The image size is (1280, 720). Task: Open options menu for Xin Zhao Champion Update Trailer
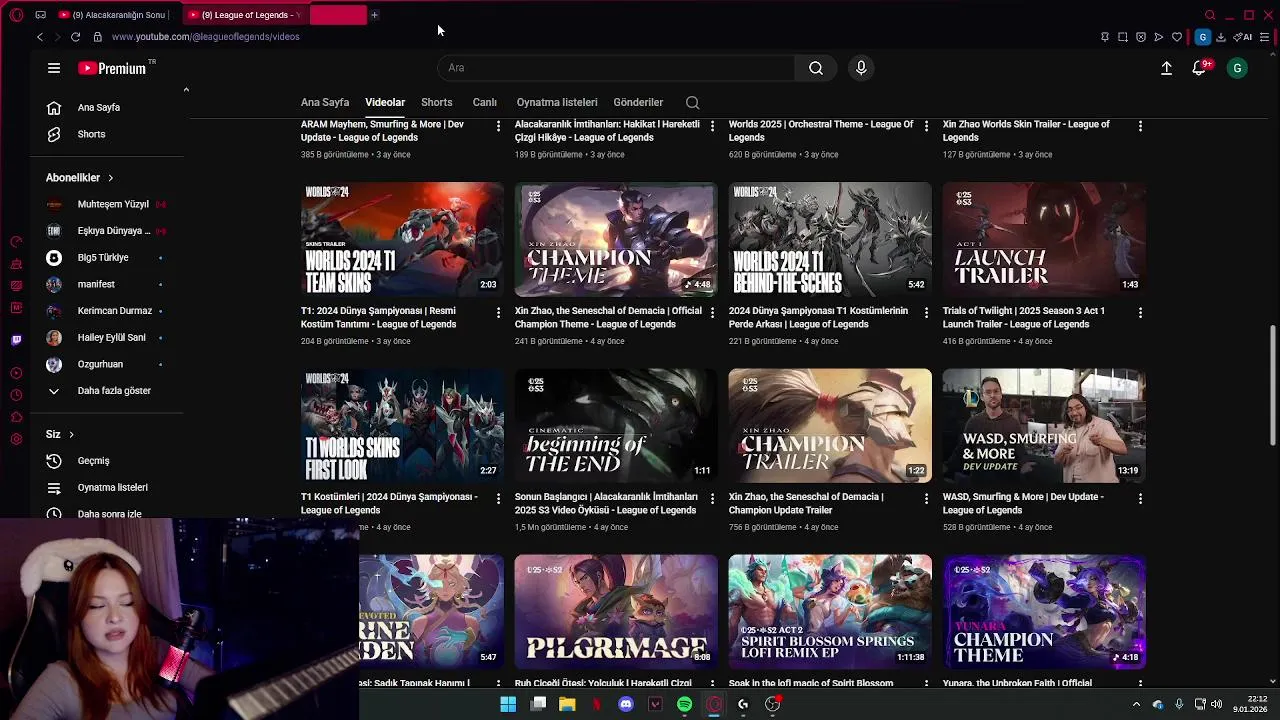(926, 499)
